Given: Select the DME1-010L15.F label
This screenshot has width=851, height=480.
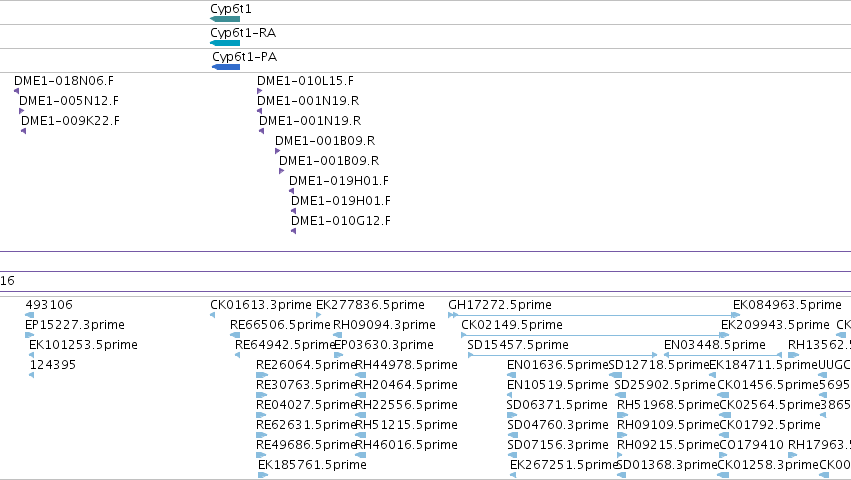Looking at the screenshot, I should (x=306, y=81).
